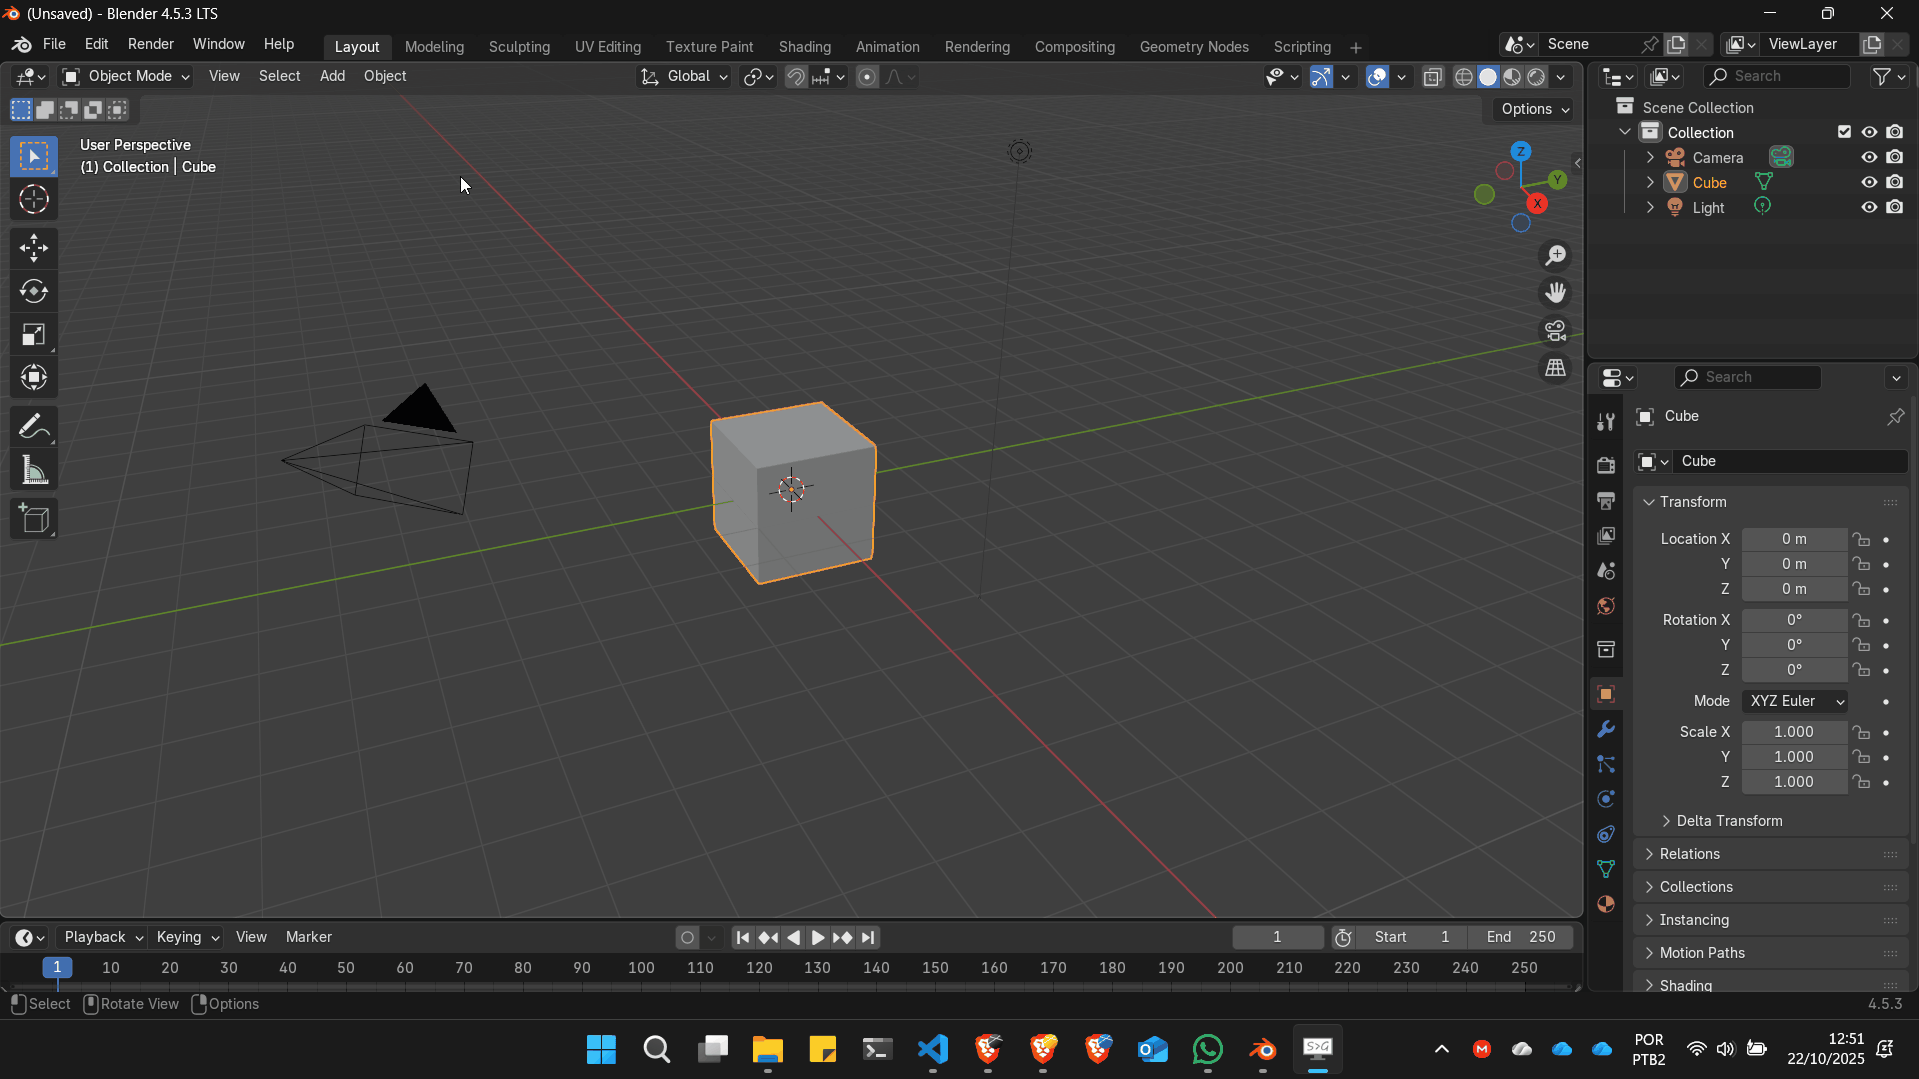Switch to the Sculpting workspace tab
The height and width of the screenshot is (1079, 1919).
(519, 47)
